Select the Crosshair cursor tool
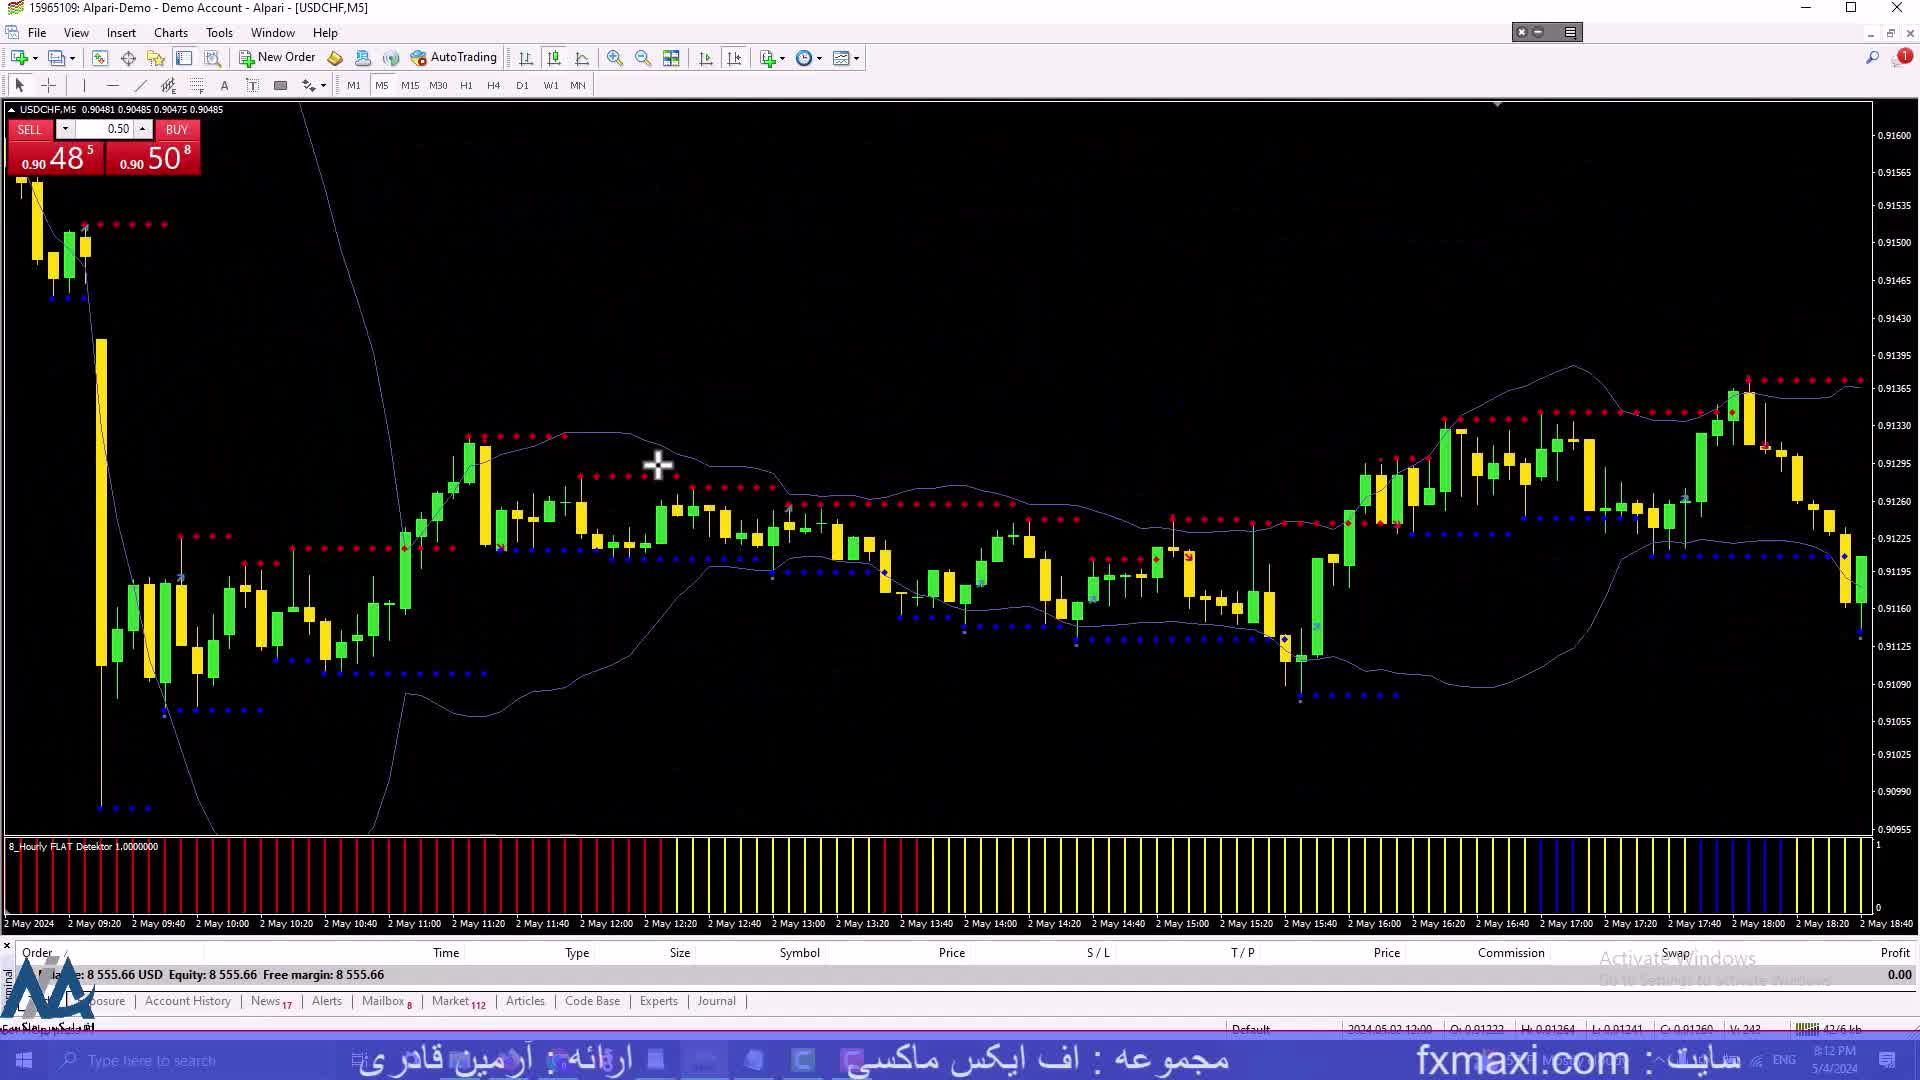The width and height of the screenshot is (1920, 1080). click(x=48, y=86)
